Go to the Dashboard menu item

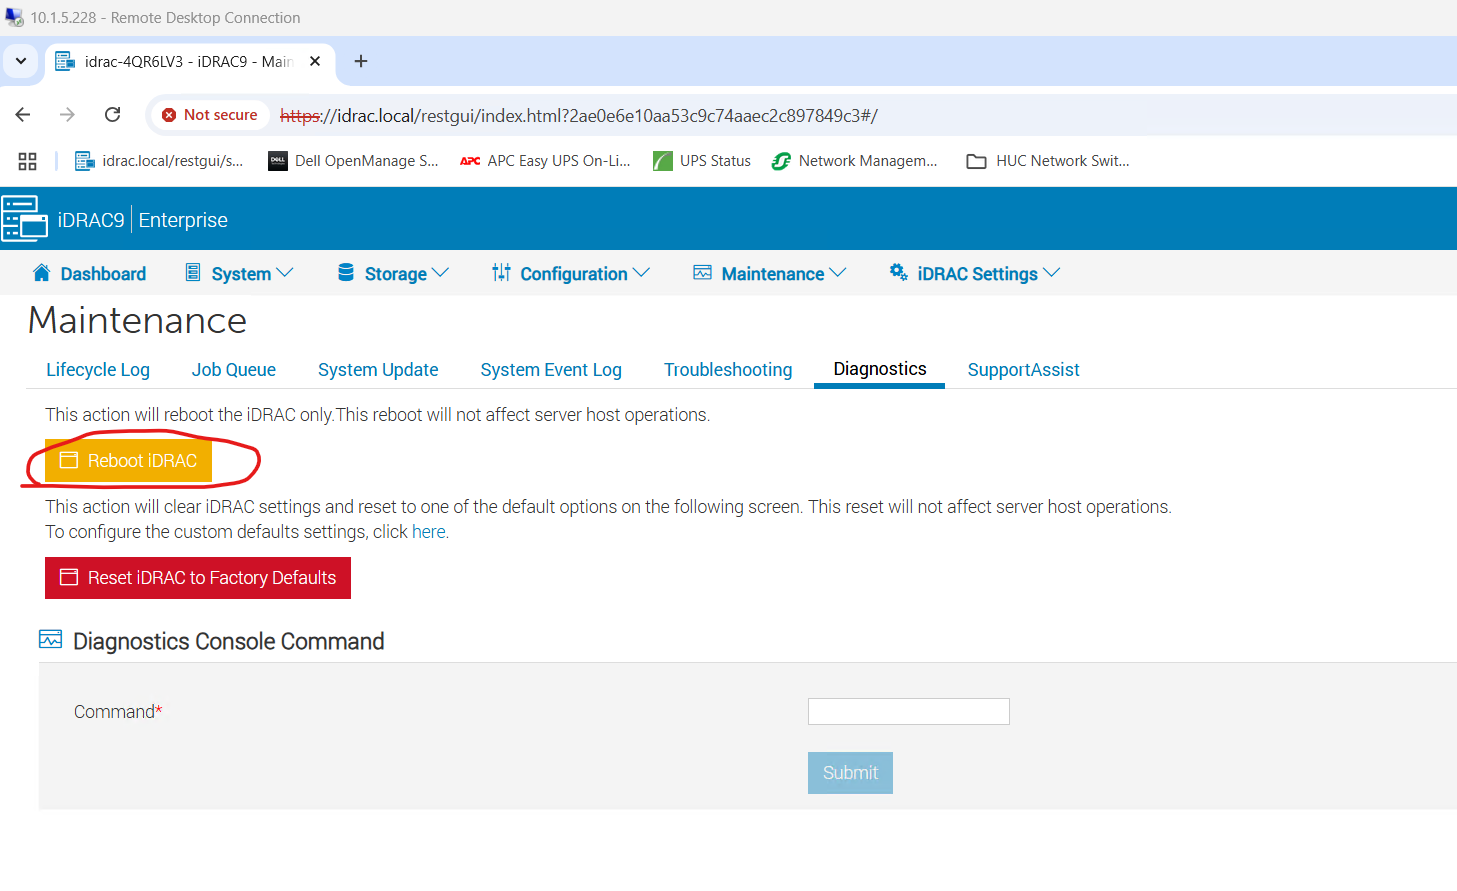coord(89,274)
